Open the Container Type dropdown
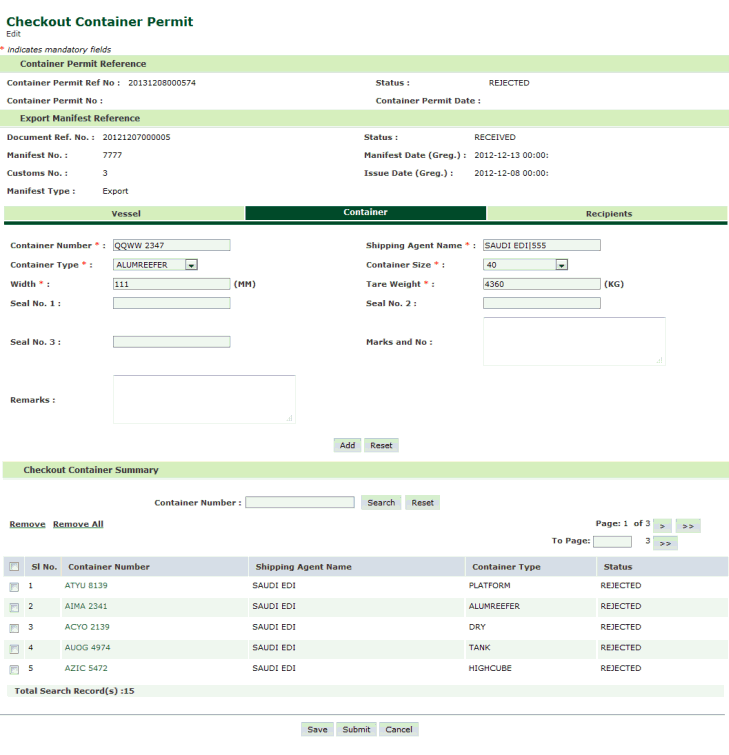 click(190, 265)
